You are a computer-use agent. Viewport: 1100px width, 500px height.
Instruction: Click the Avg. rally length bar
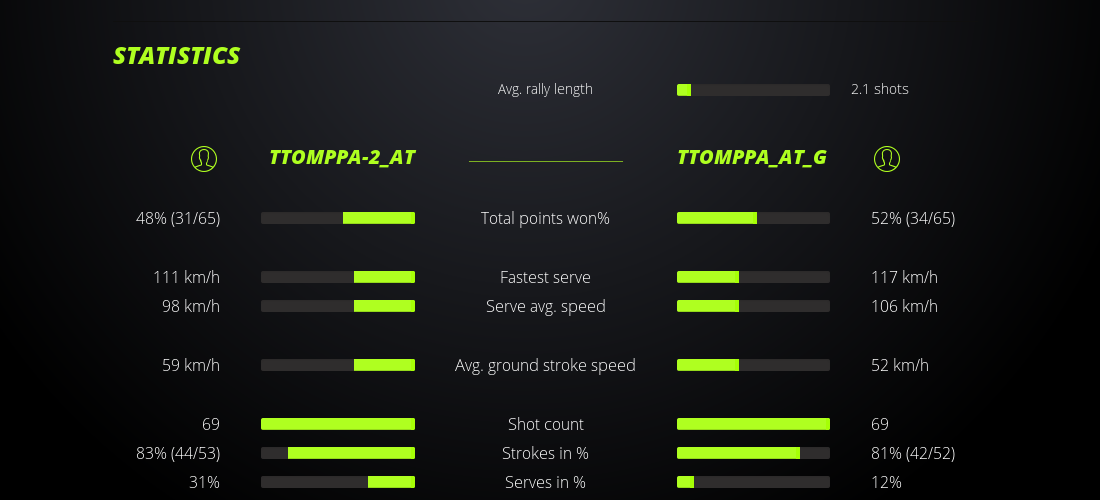pos(753,90)
